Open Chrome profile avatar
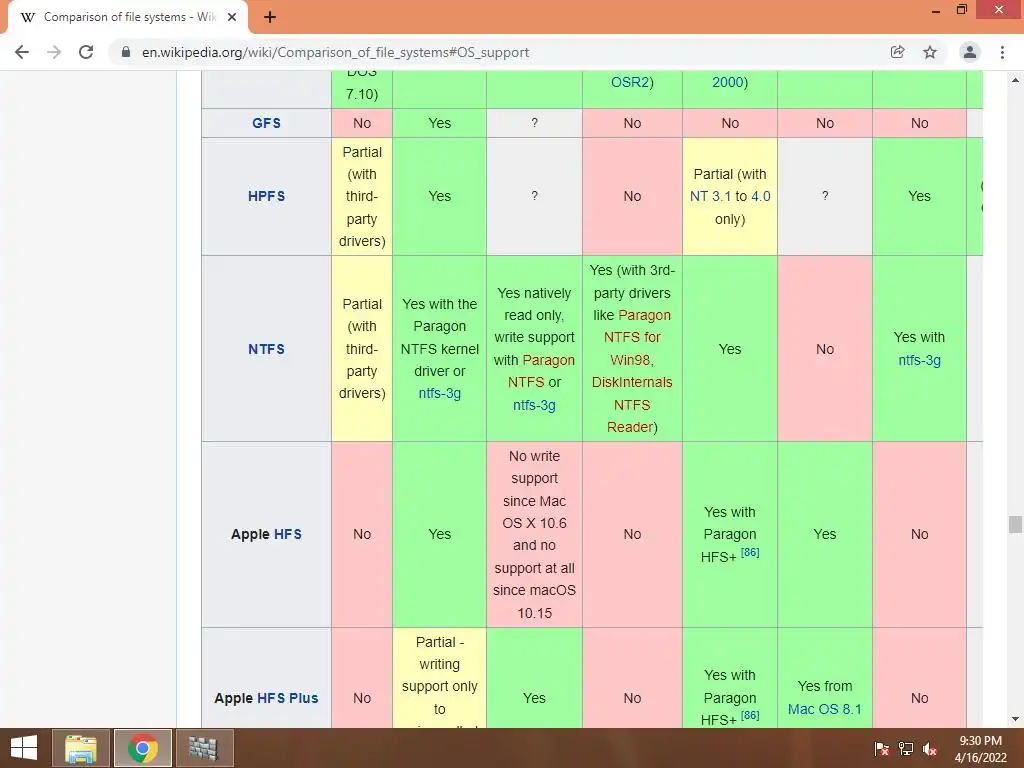 tap(970, 52)
